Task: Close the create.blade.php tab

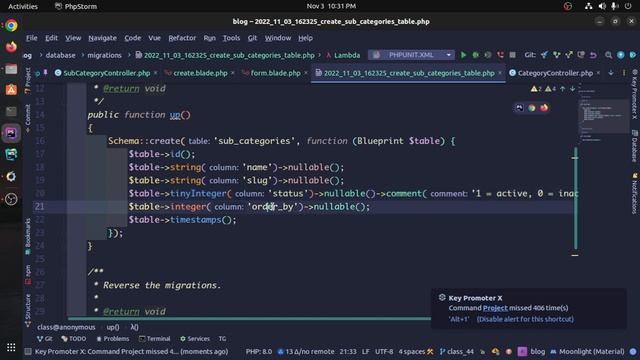Action: point(233,73)
